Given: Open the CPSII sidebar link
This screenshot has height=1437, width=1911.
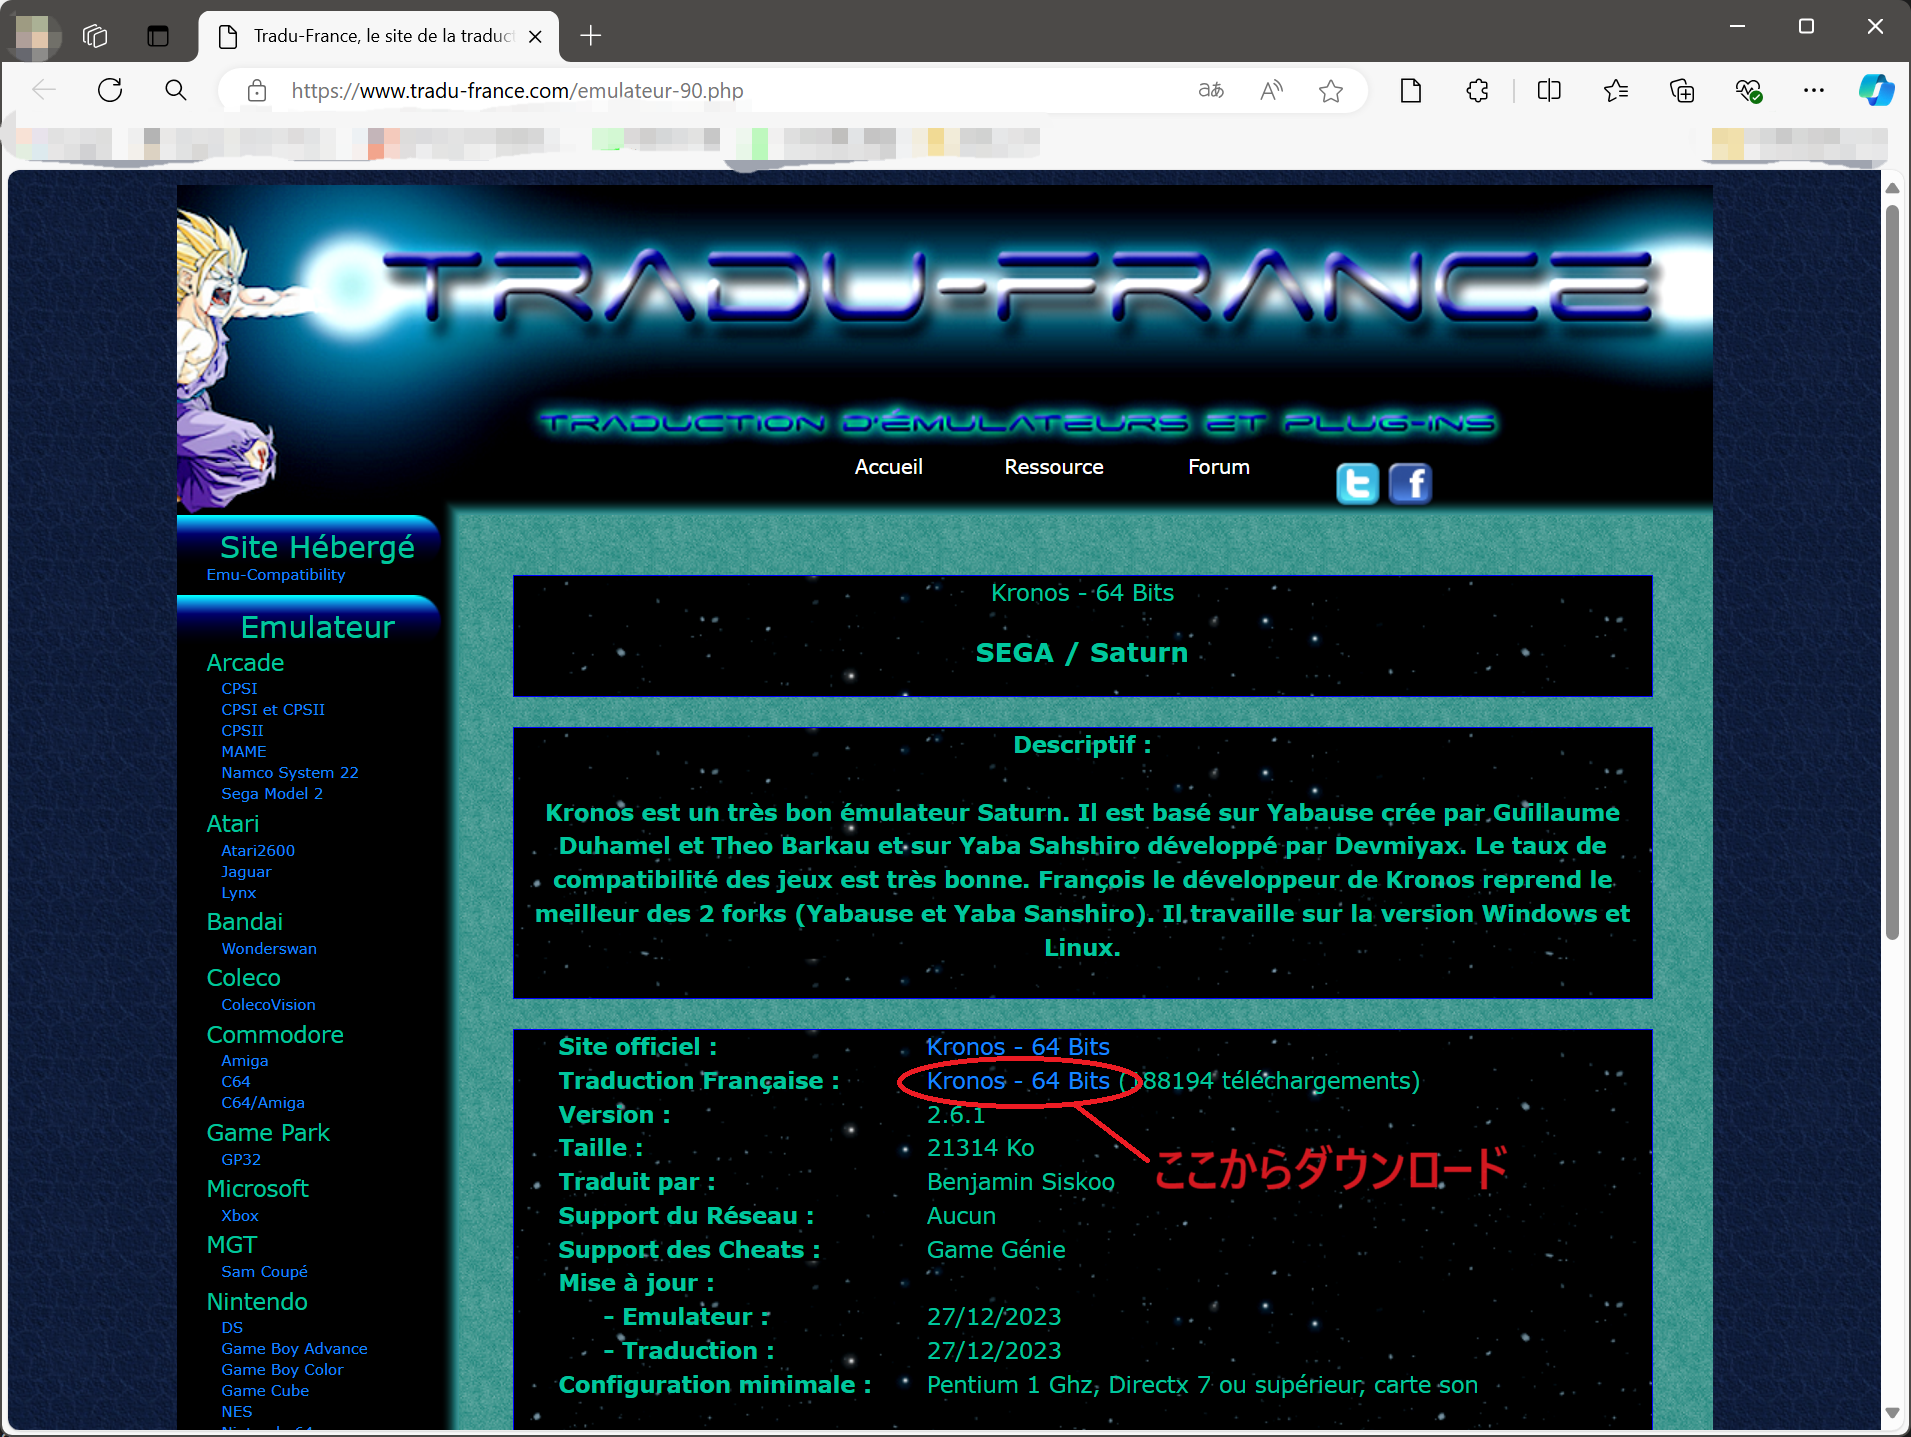Looking at the screenshot, I should (x=242, y=731).
